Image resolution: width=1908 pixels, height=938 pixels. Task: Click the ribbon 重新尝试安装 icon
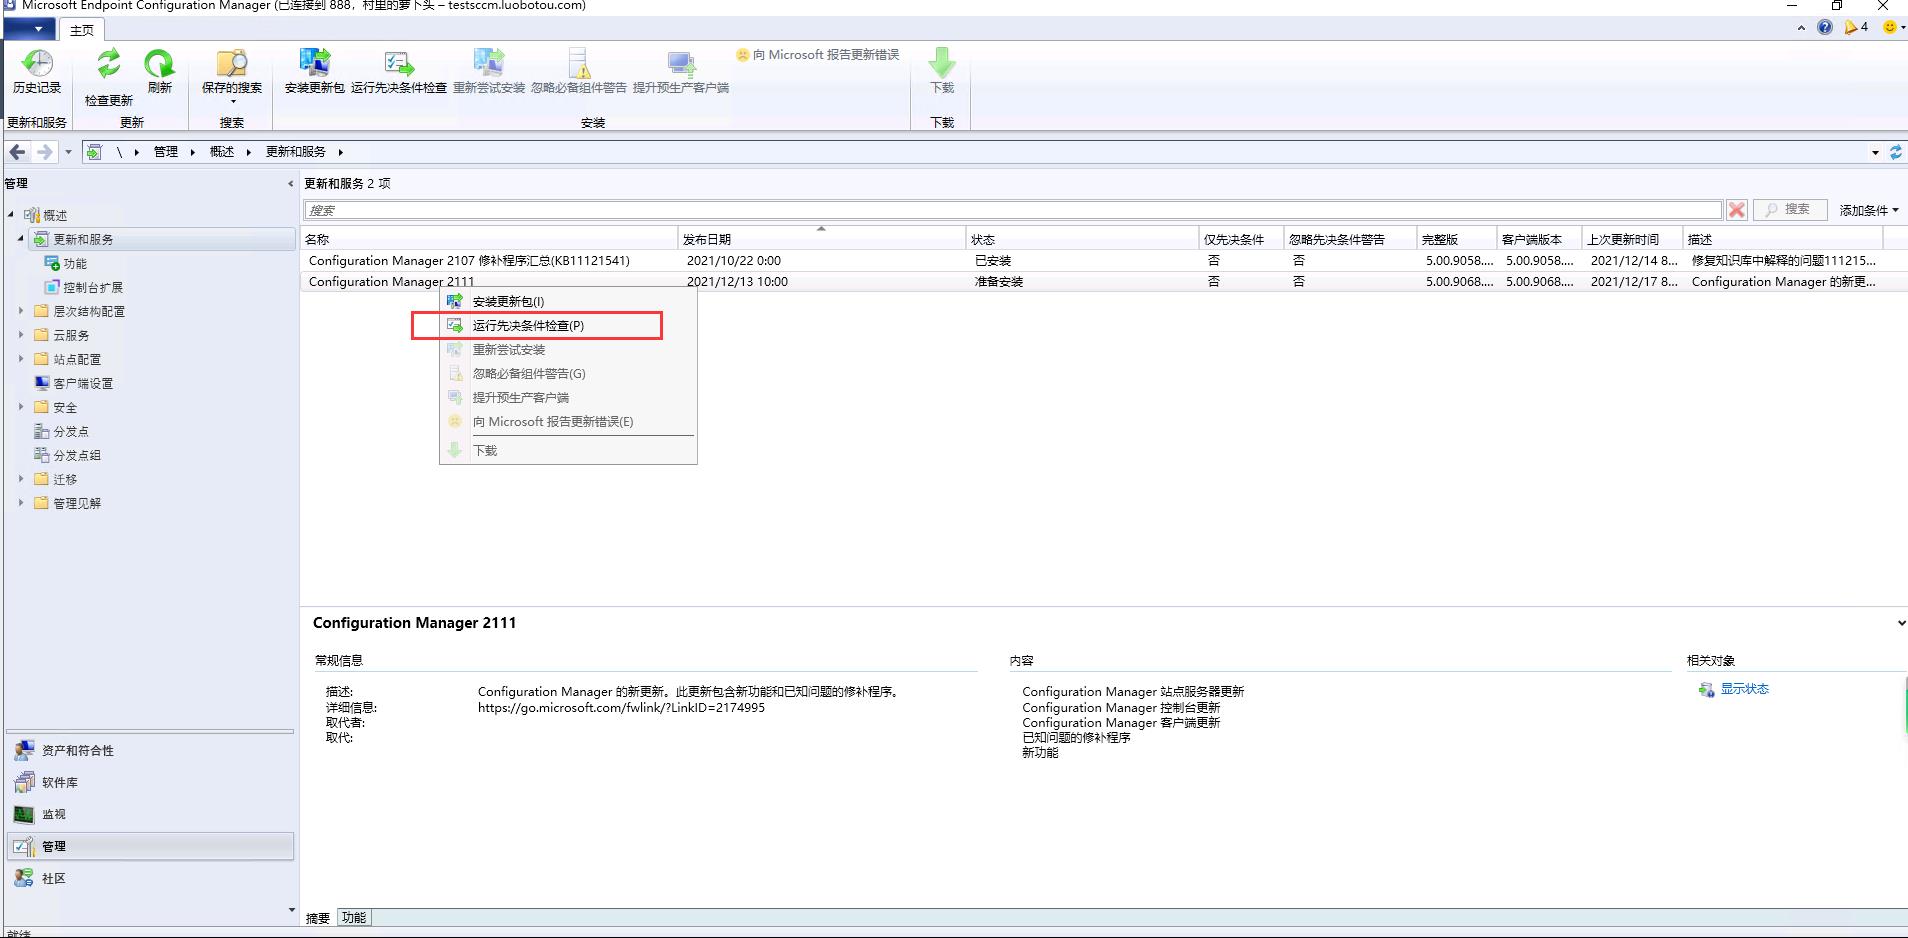[489, 71]
